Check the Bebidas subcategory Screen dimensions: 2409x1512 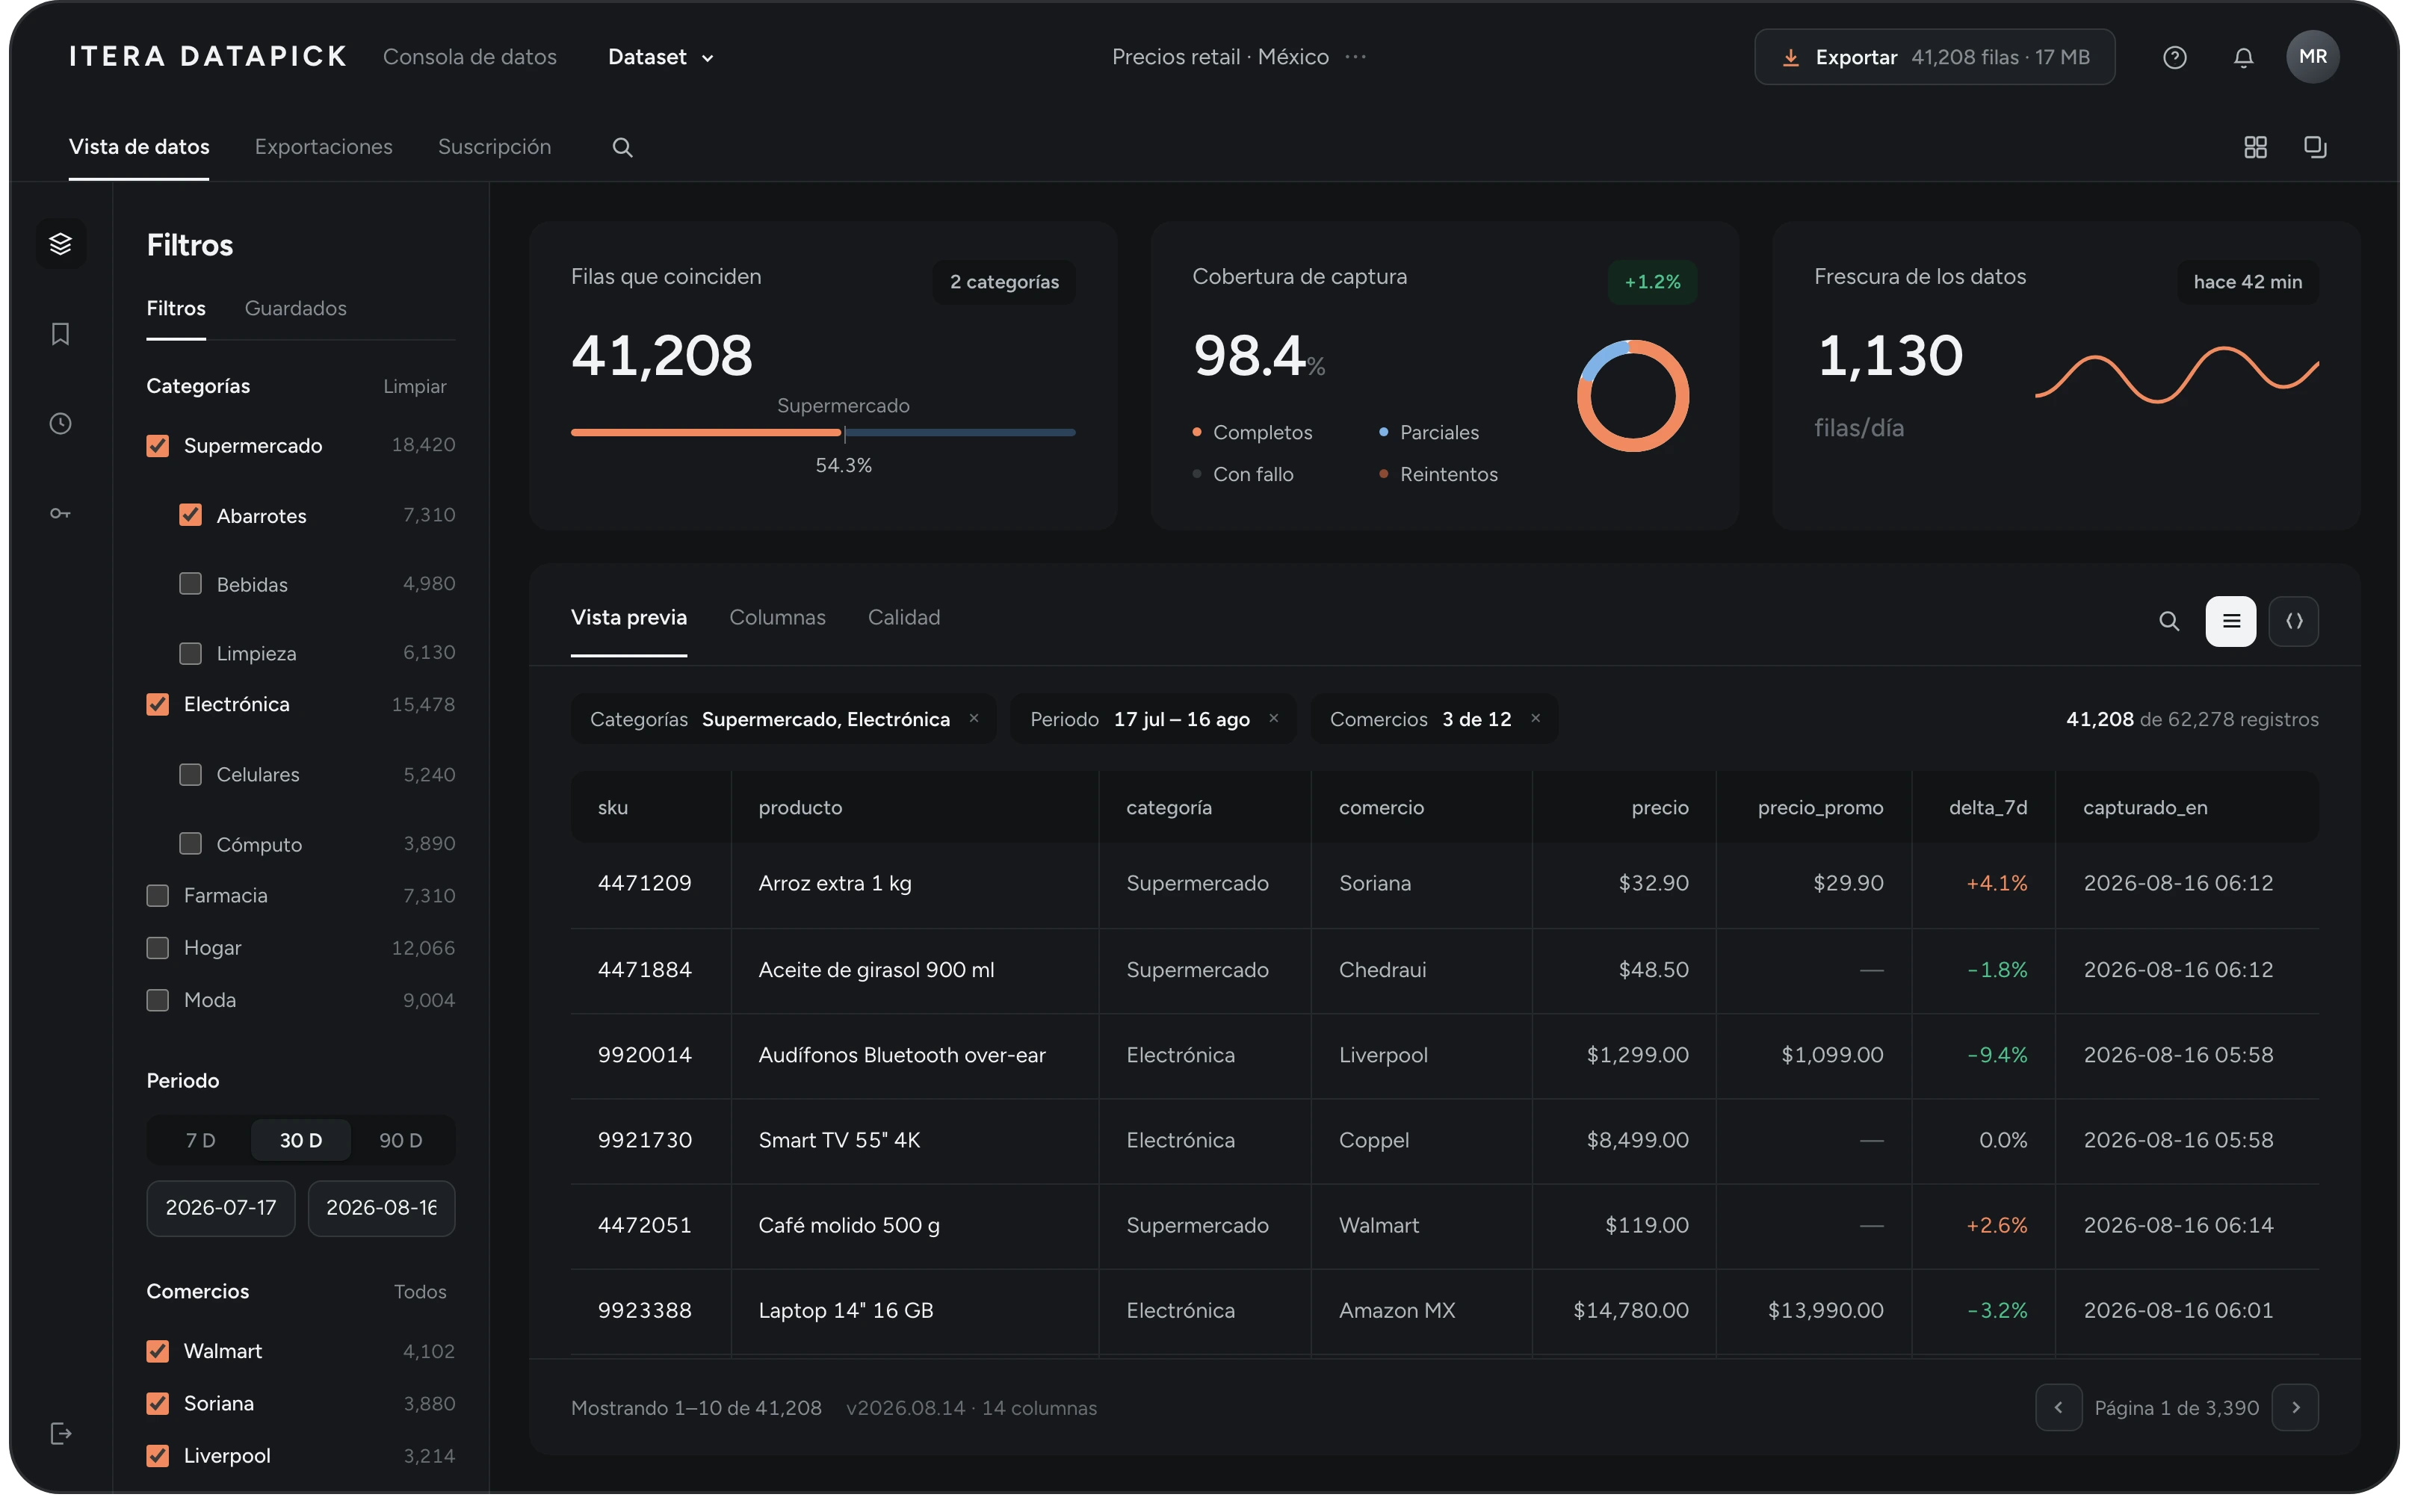tap(190, 583)
